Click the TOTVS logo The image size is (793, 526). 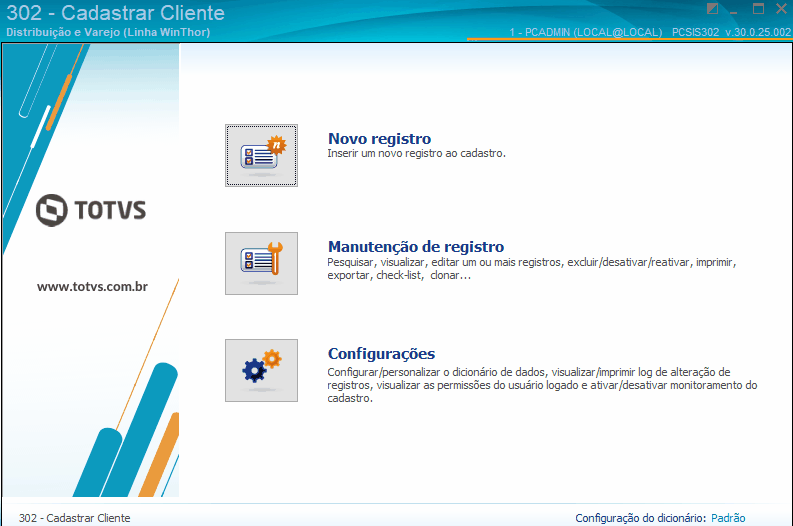pyautogui.click(x=91, y=210)
